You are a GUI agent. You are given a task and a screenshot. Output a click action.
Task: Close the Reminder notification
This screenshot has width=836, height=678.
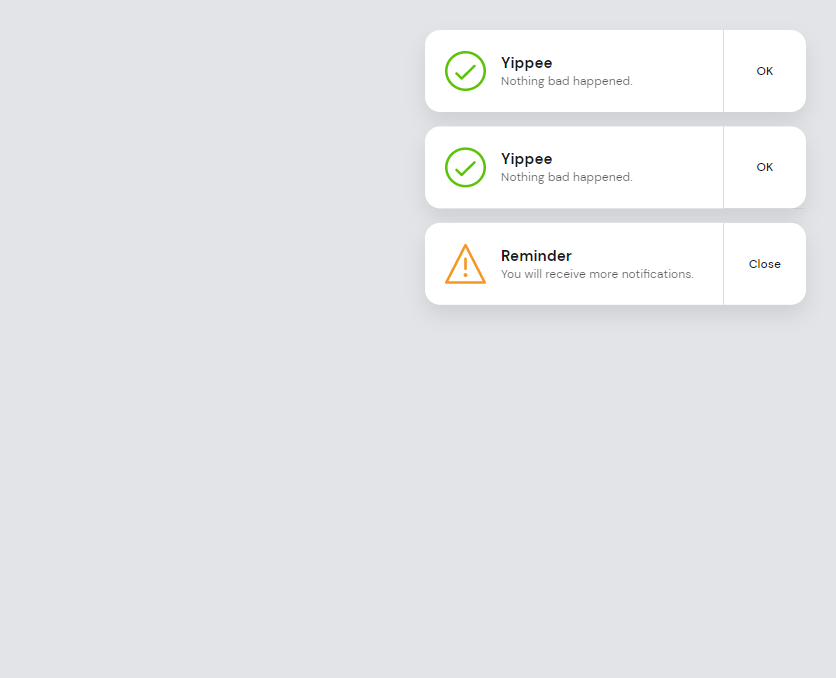pyautogui.click(x=765, y=264)
